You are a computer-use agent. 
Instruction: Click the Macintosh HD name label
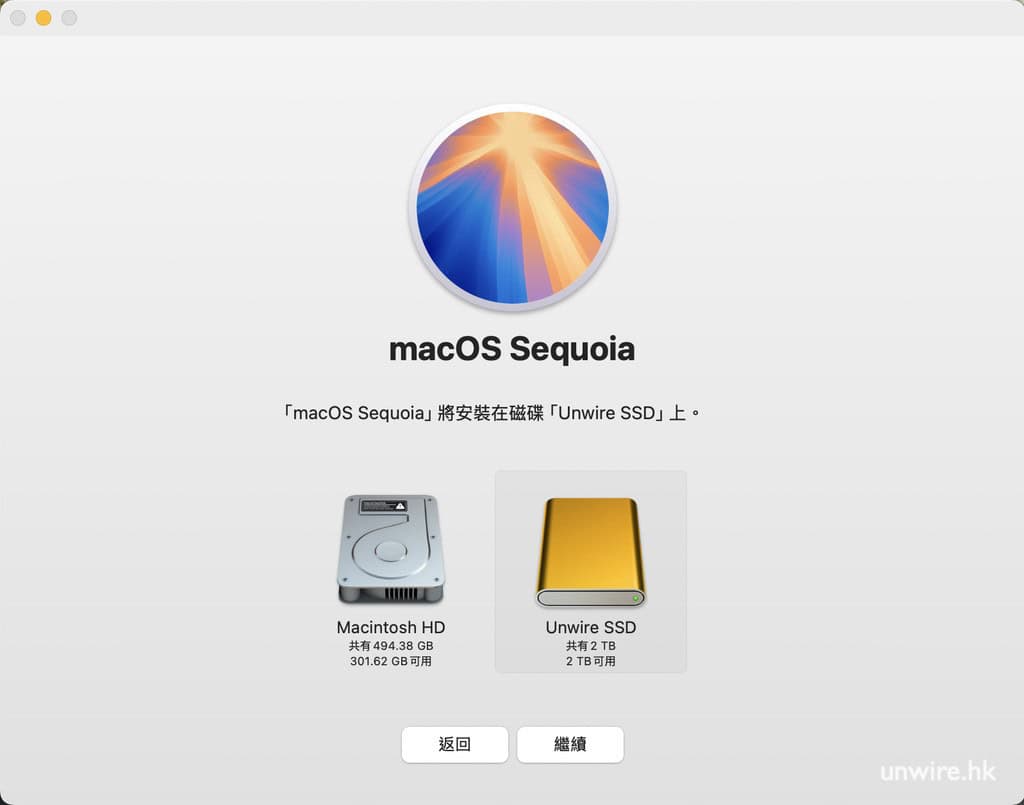click(391, 627)
